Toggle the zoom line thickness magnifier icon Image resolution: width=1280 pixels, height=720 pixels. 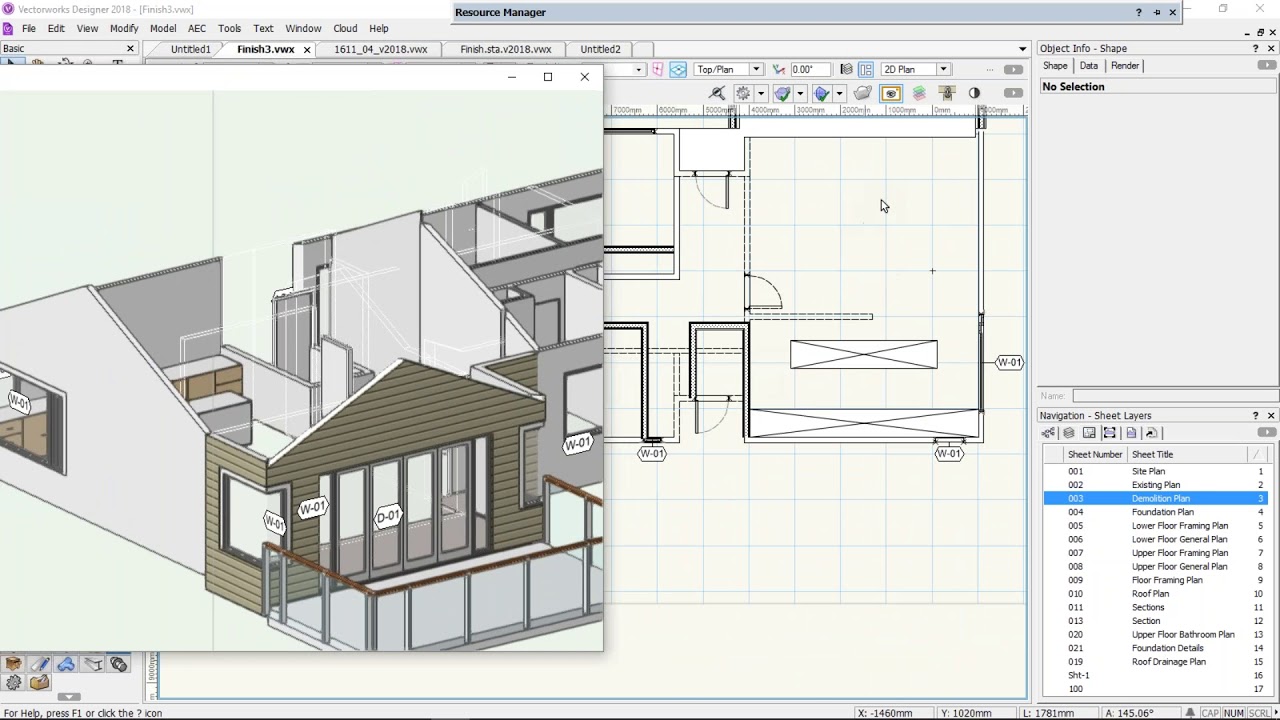tap(716, 92)
